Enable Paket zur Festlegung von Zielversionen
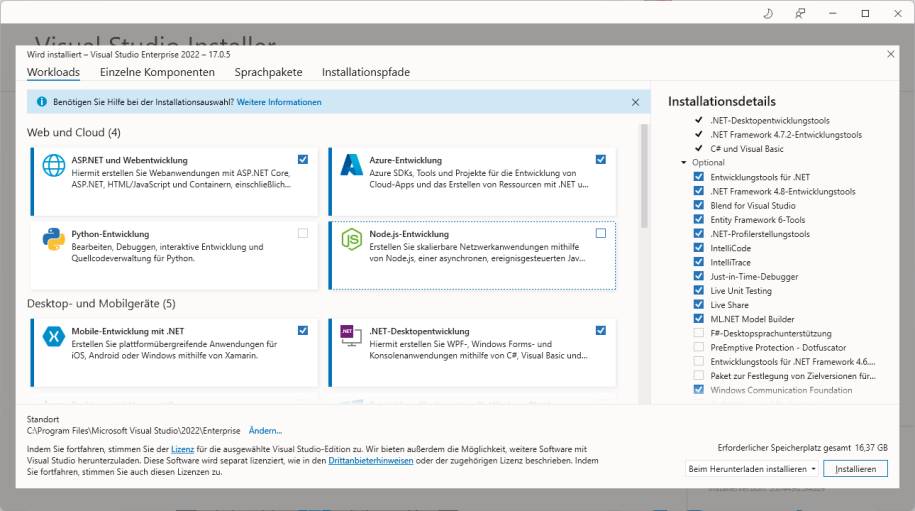915x511 pixels. coord(699,375)
